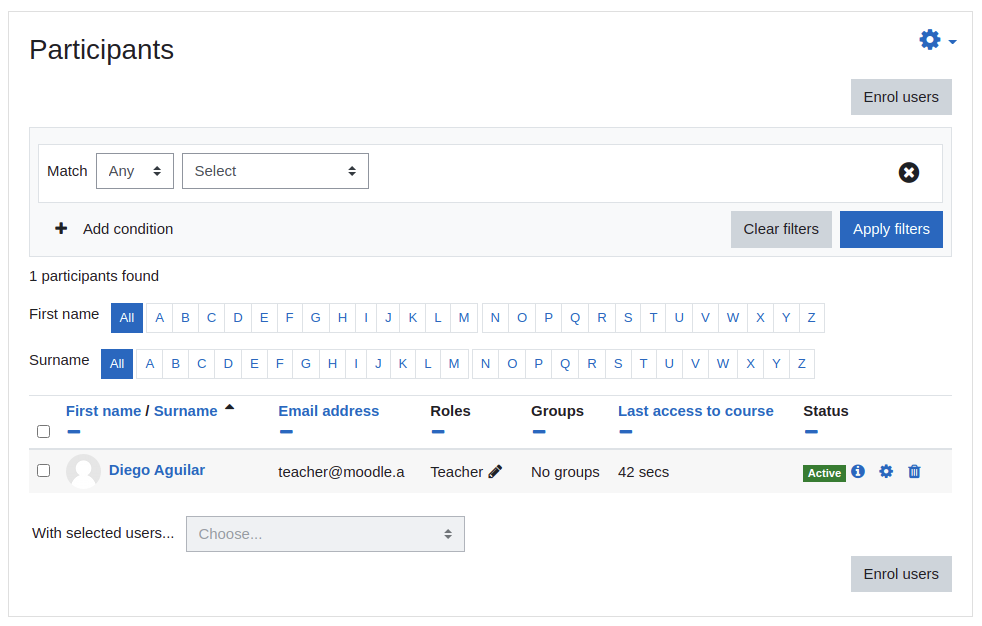Hide the Roles column via dash
Image resolution: width=982 pixels, height=626 pixels.
click(438, 431)
